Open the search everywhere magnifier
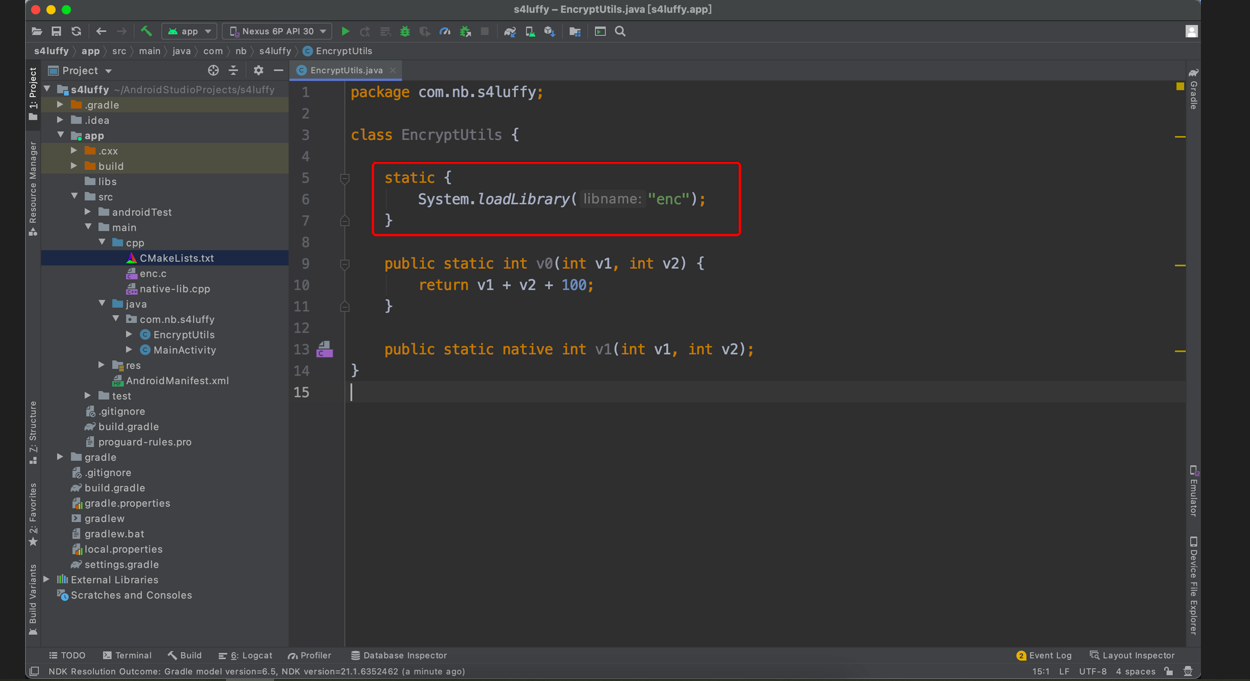1250x681 pixels. [620, 32]
